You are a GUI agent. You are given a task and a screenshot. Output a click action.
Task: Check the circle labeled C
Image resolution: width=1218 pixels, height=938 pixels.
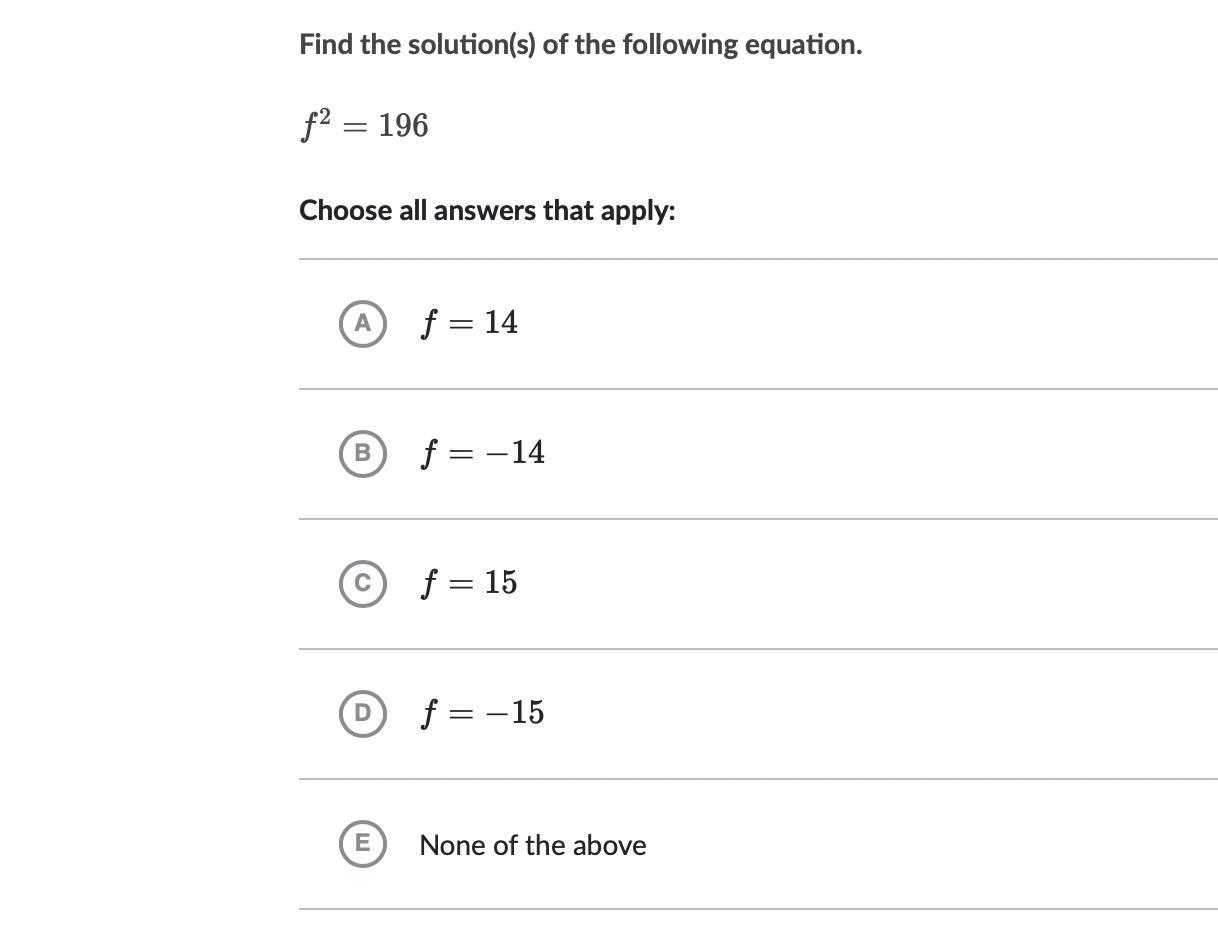click(x=362, y=583)
